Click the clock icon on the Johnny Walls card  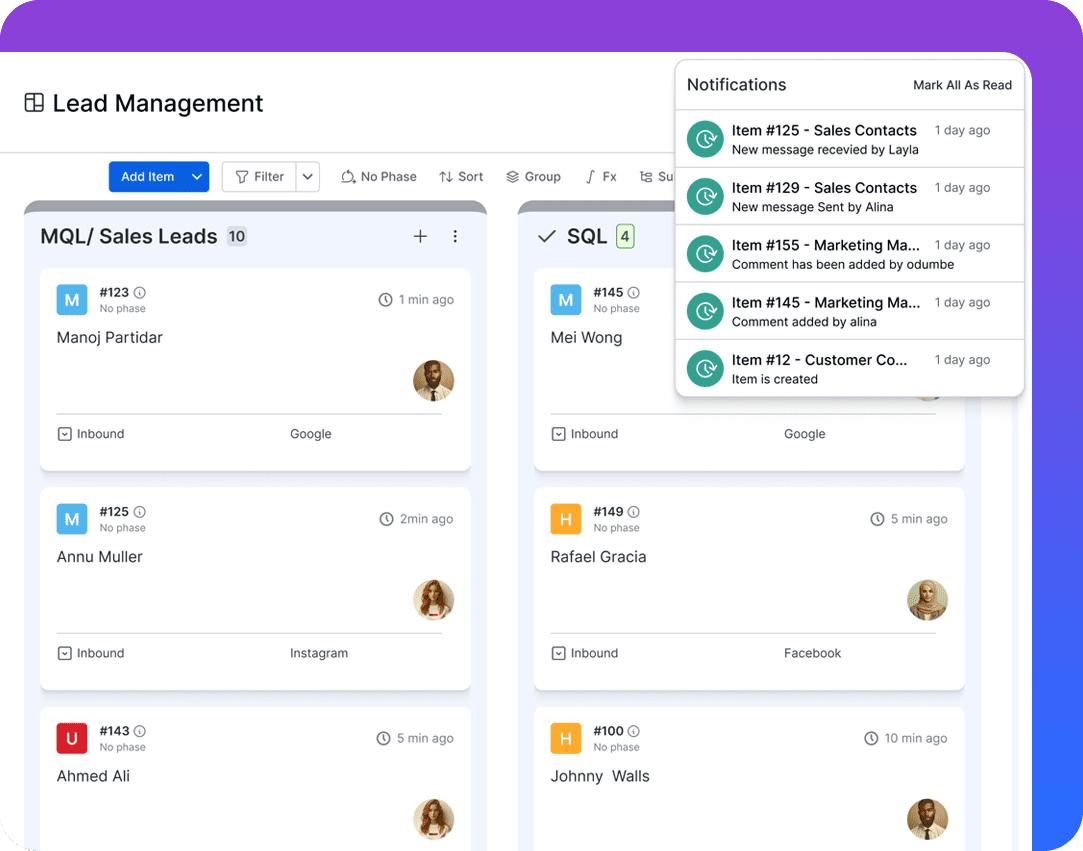click(x=872, y=738)
